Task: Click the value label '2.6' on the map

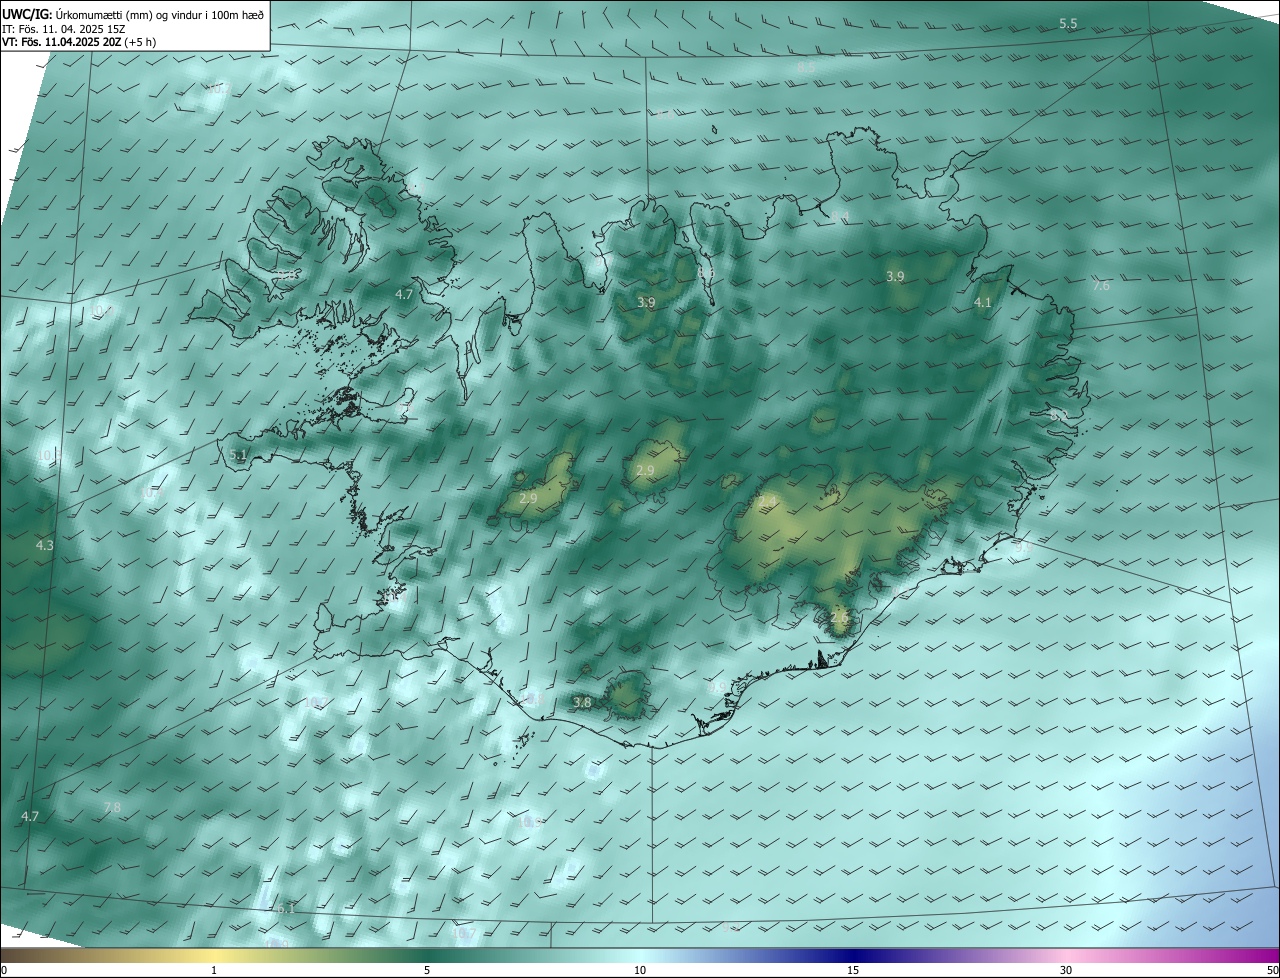Action: pos(839,618)
